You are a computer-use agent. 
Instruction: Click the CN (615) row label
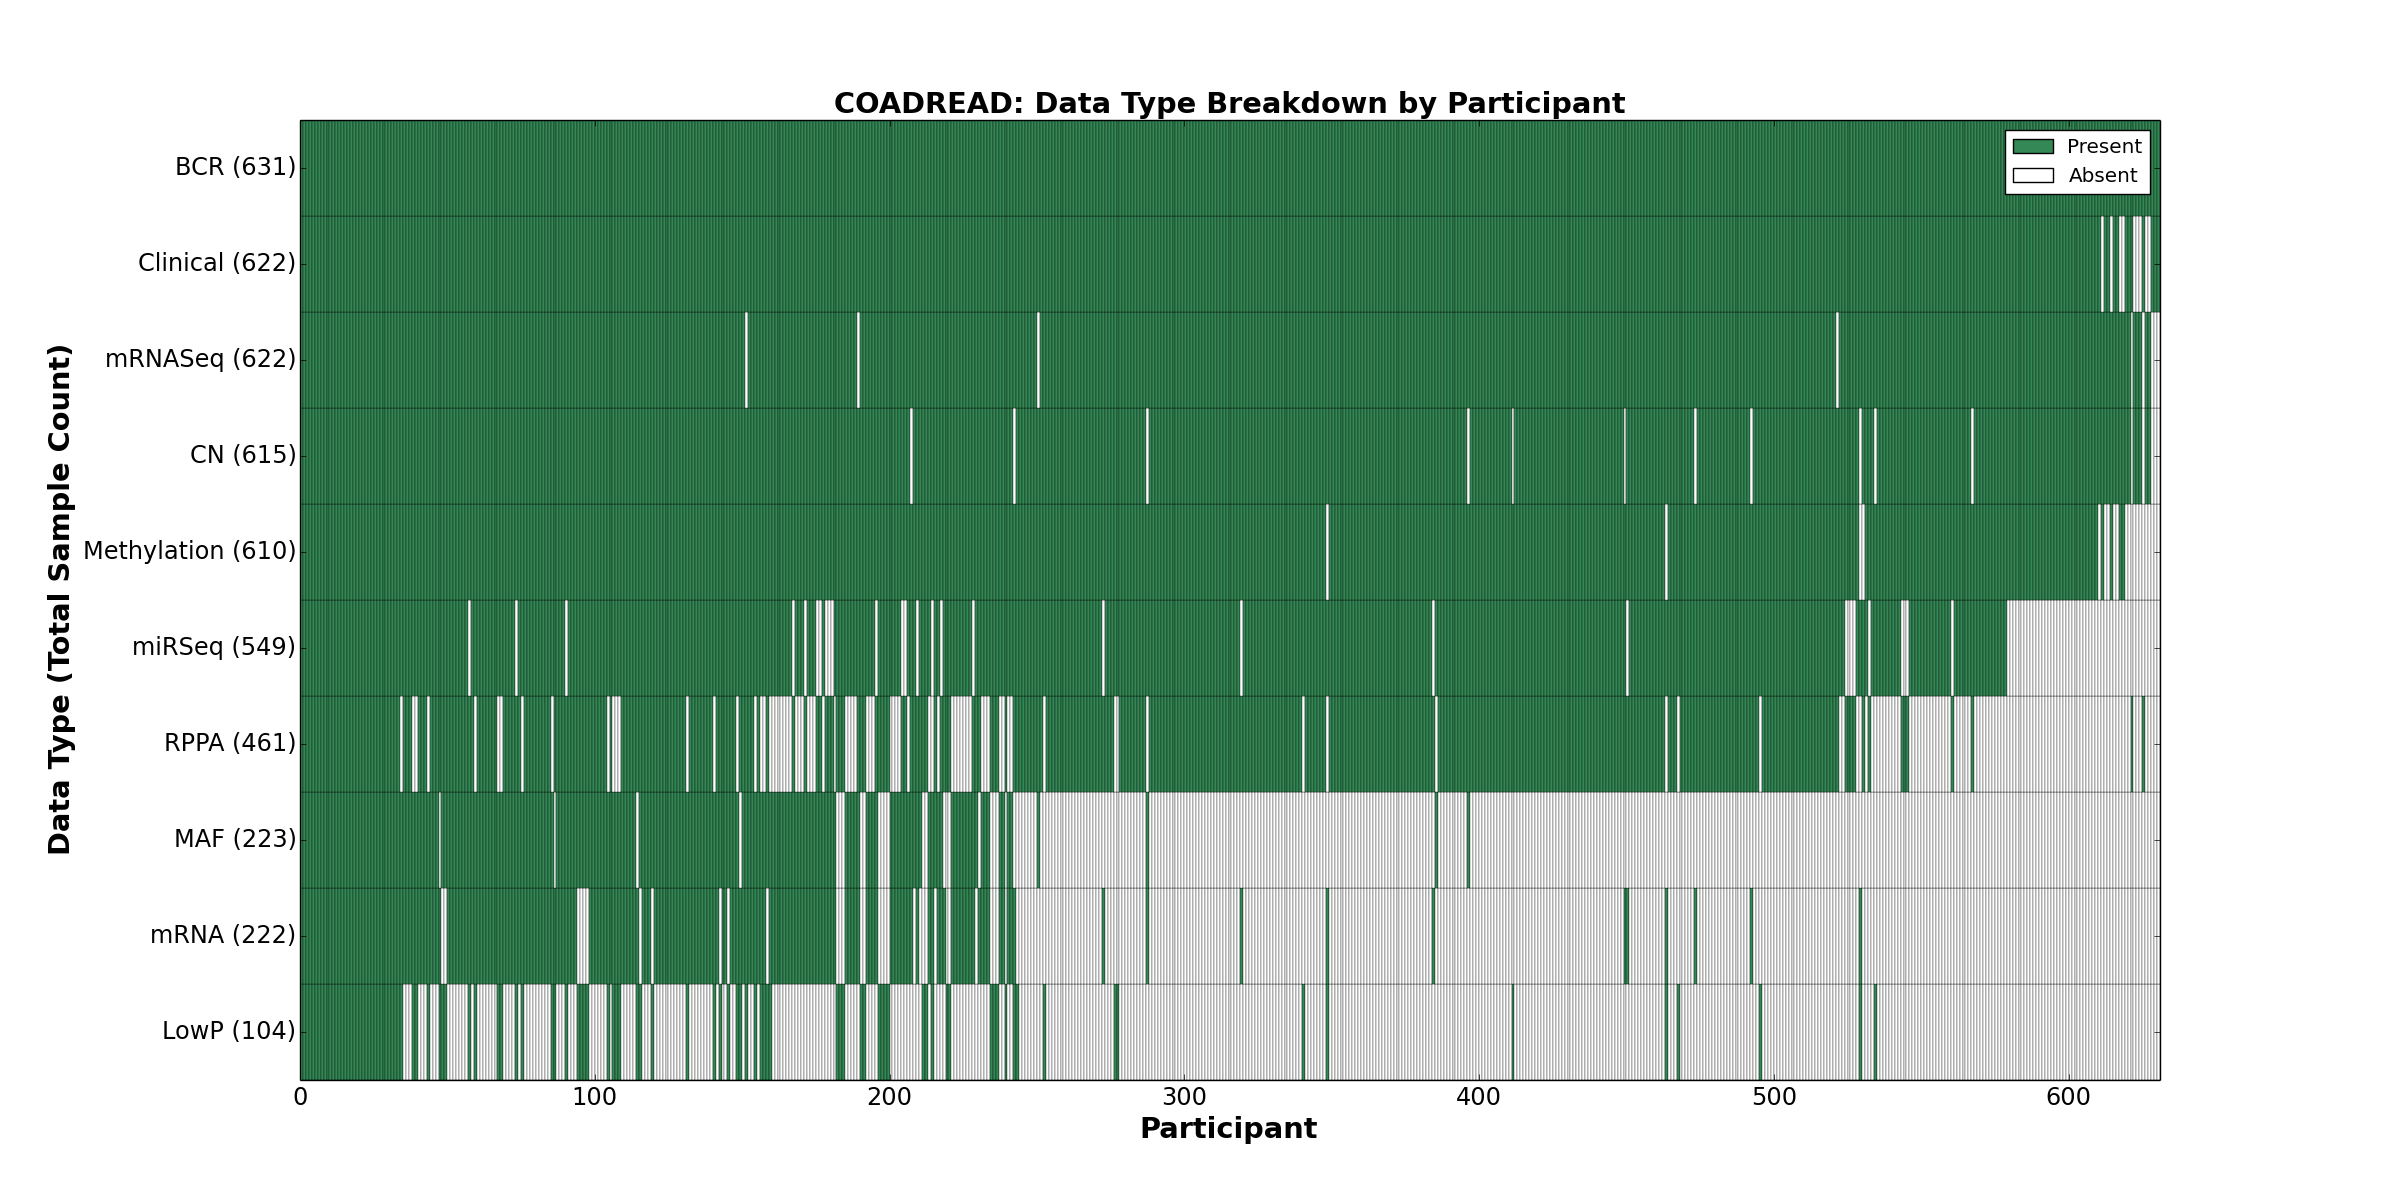click(x=243, y=455)
